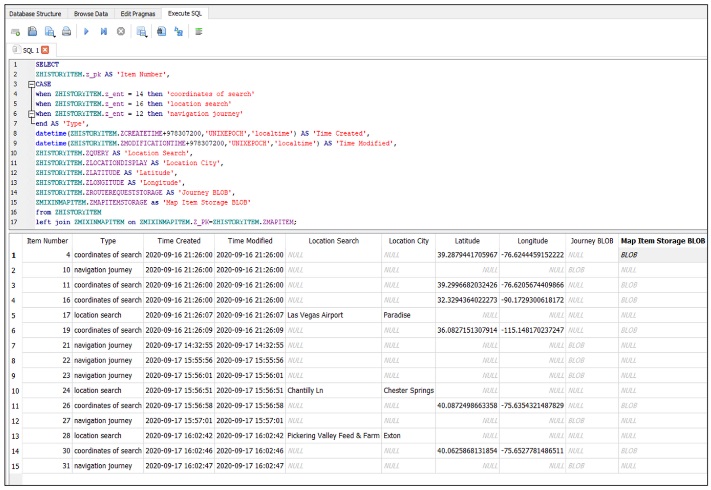711x490 pixels.
Task: Toggle comment block in the editor toolbar
Action: [x=199, y=31]
